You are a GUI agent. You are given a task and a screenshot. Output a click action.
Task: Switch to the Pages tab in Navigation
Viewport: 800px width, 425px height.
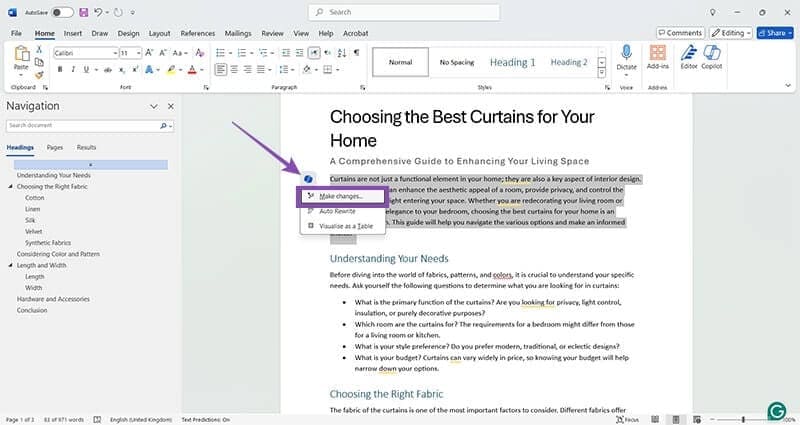point(55,147)
